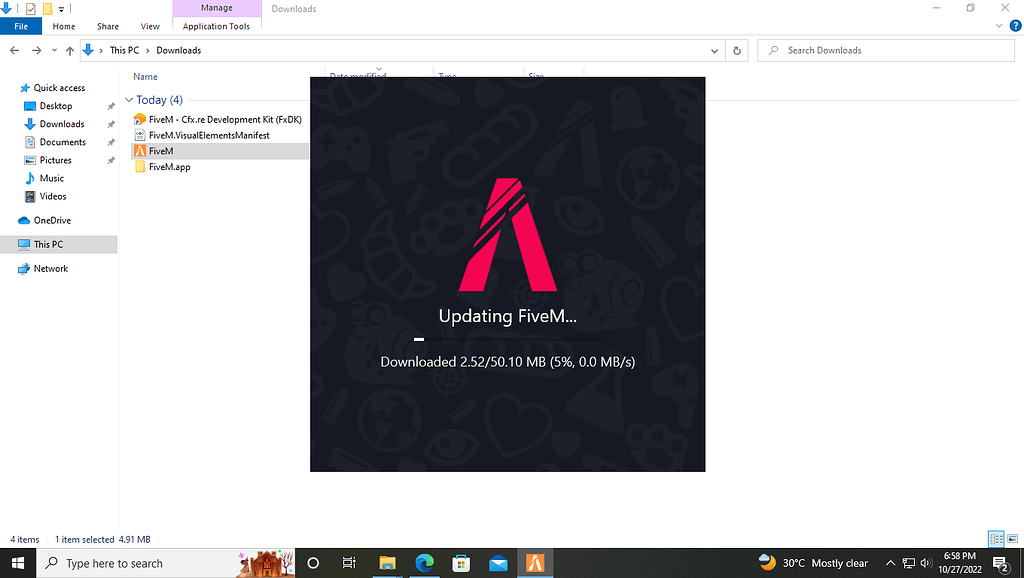1024x578 pixels.
Task: Open Mail from the taskbar
Action: pyautogui.click(x=498, y=563)
